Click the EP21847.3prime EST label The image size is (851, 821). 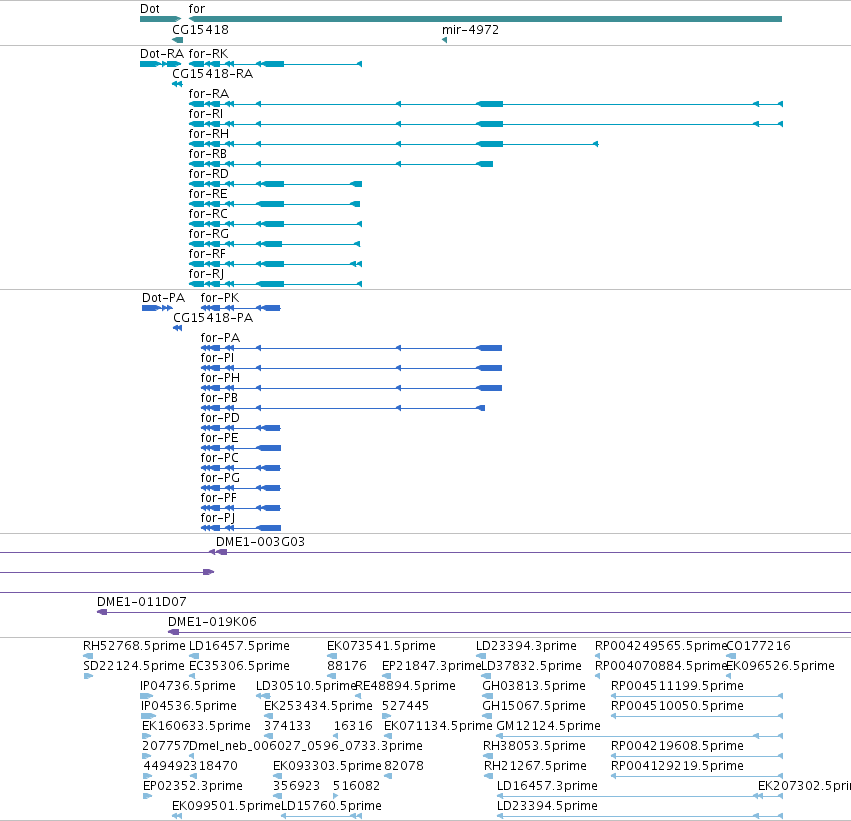point(431,666)
